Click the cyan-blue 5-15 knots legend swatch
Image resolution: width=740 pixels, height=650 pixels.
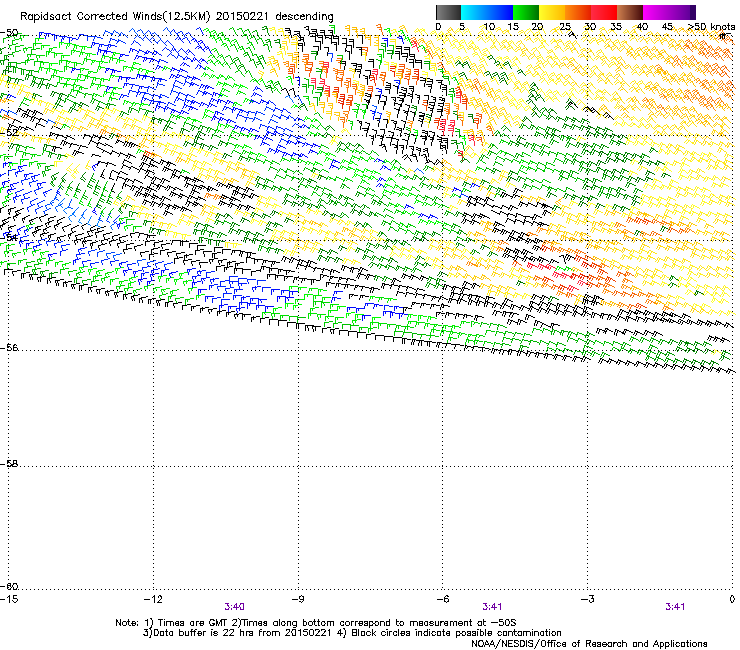click(x=487, y=12)
